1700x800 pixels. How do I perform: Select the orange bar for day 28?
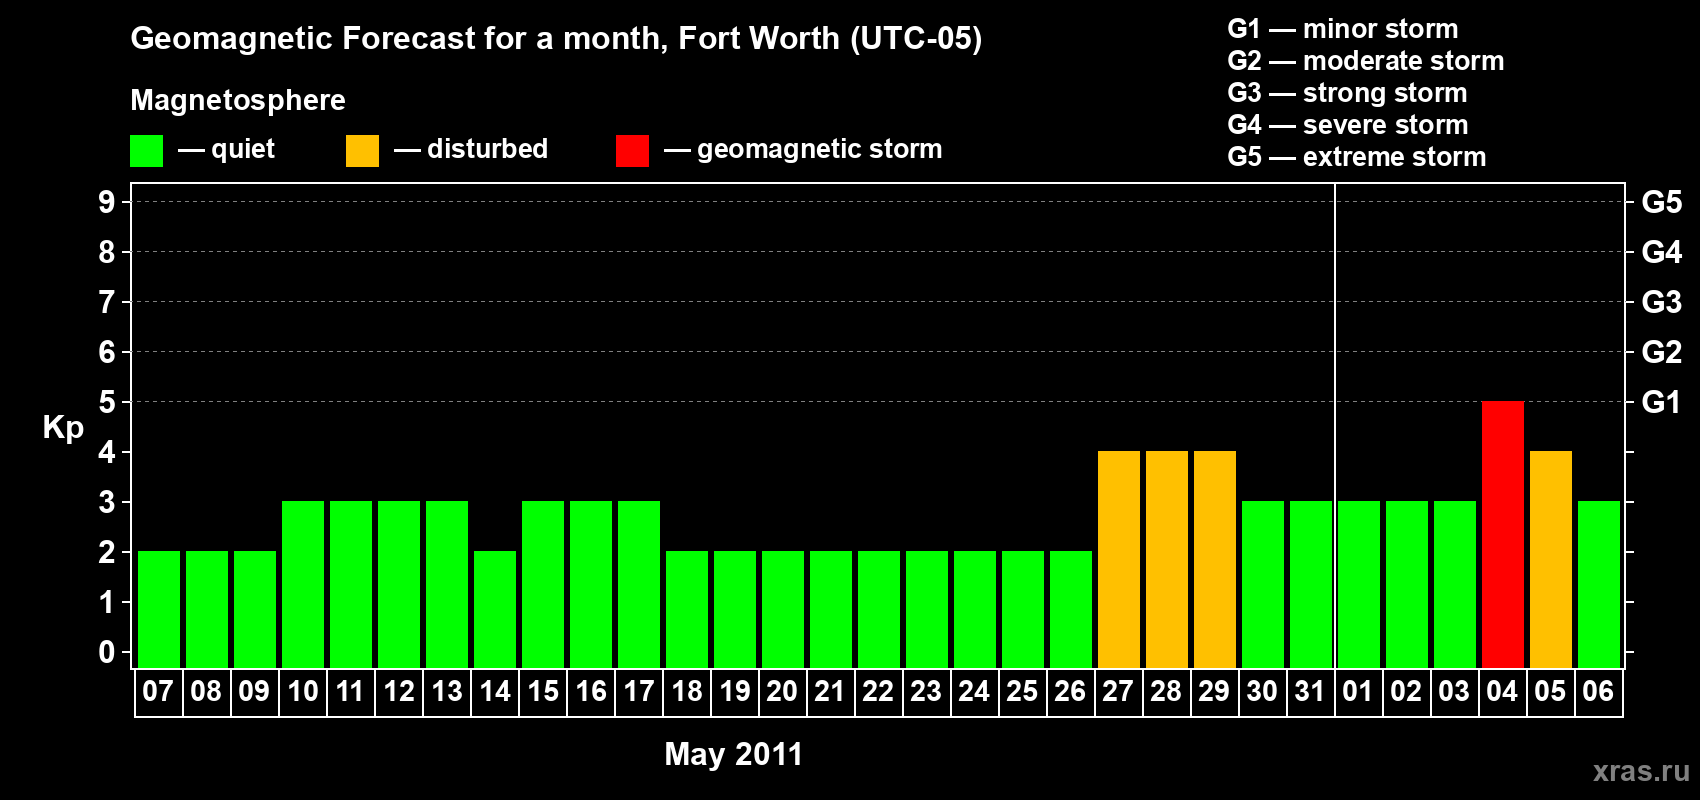1166,559
